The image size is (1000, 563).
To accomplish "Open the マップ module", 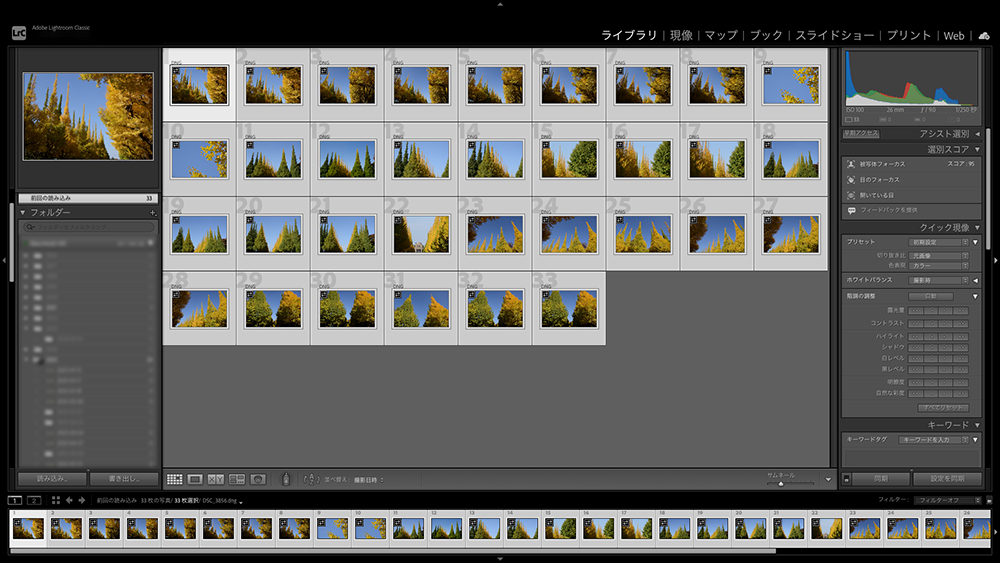I will point(721,36).
